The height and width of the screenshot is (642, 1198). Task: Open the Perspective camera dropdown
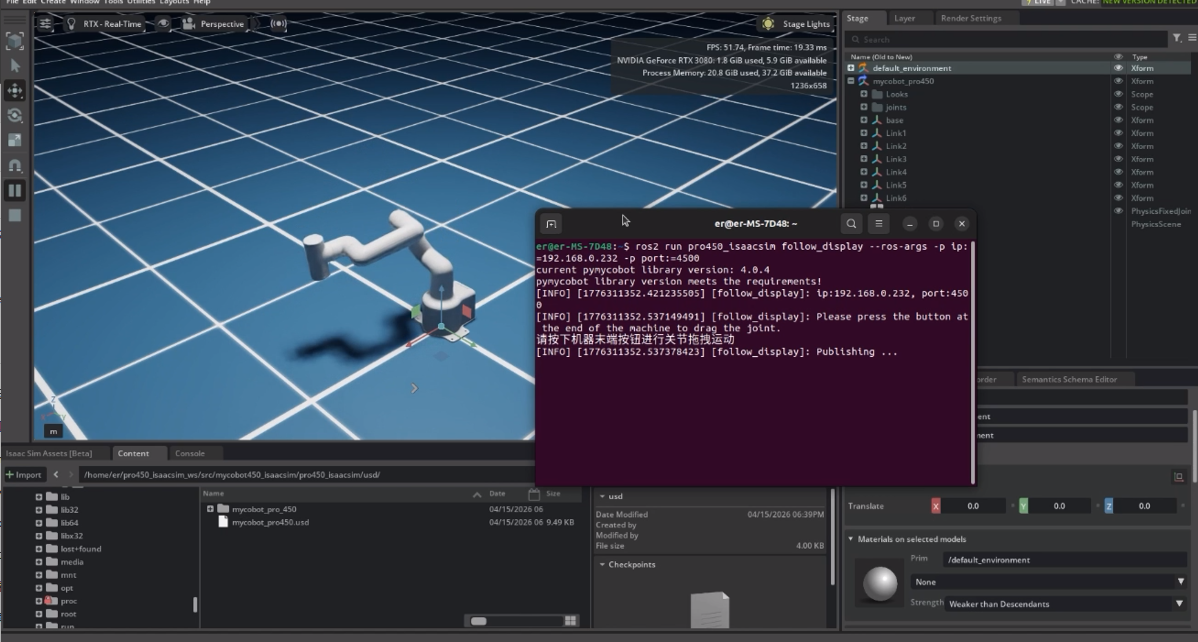click(x=213, y=24)
